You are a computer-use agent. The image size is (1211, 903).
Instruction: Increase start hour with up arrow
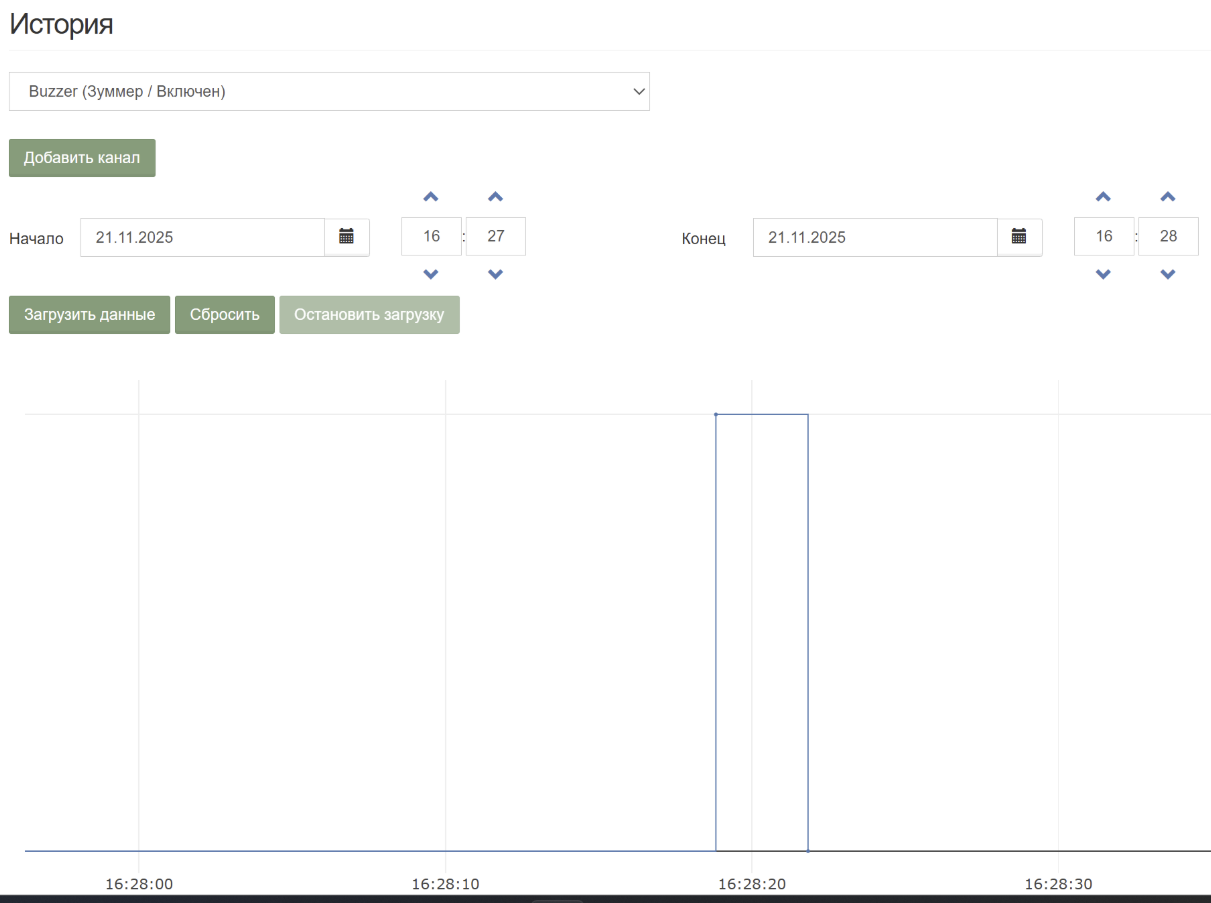click(x=431, y=197)
